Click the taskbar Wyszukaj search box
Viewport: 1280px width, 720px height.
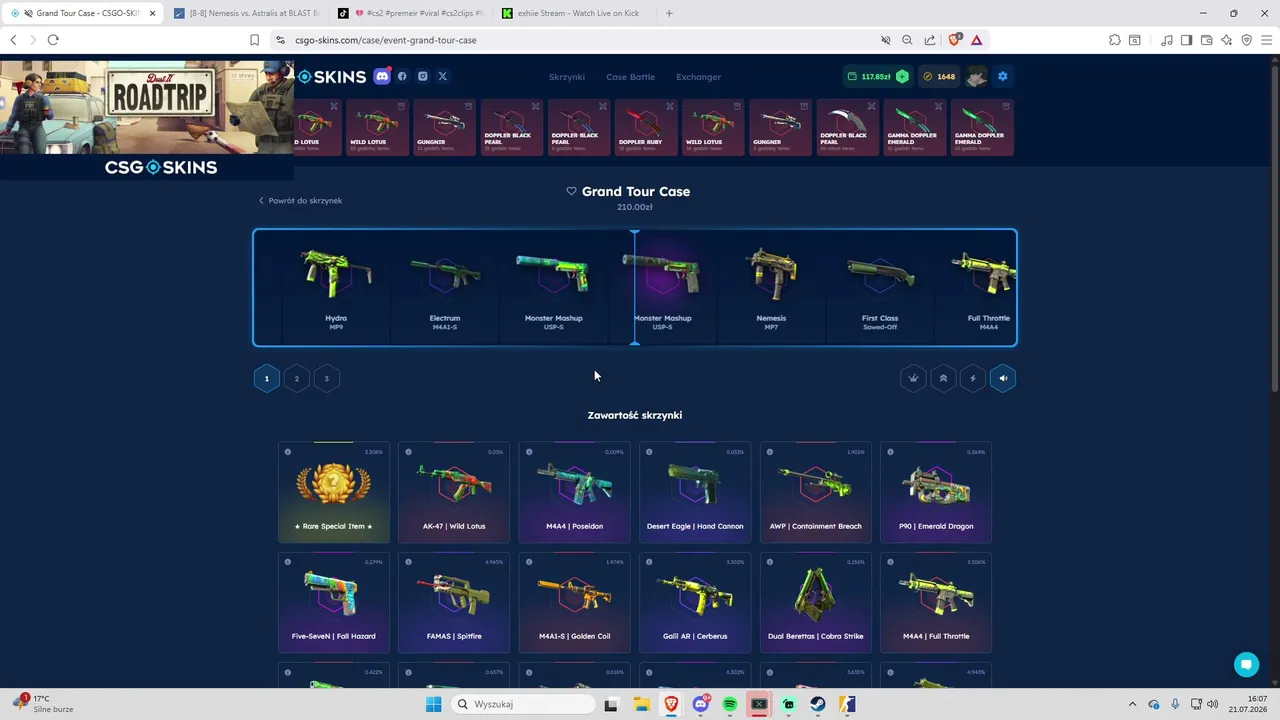click(x=522, y=704)
